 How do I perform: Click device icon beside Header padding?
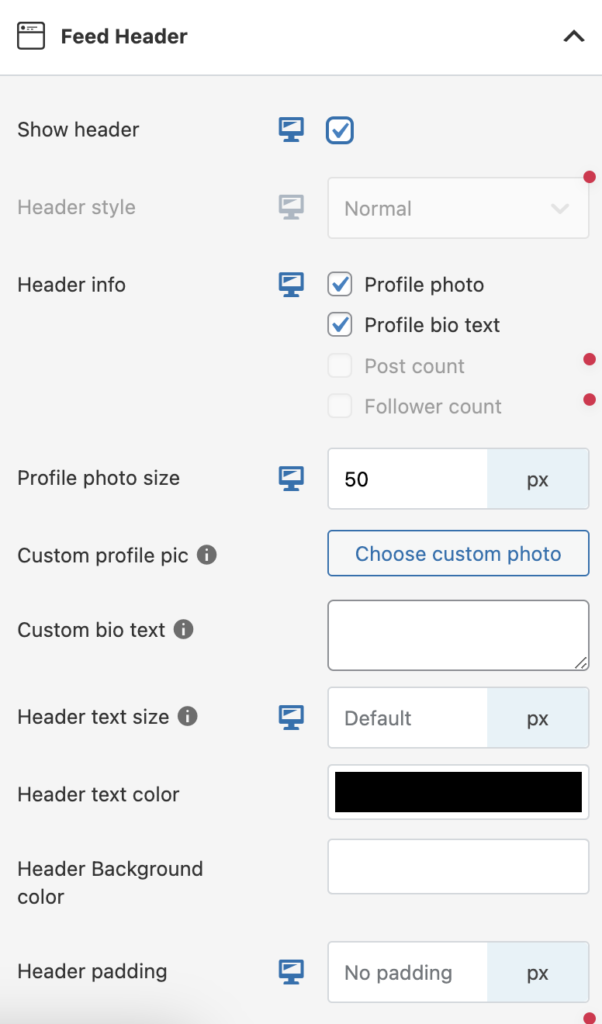(291, 971)
